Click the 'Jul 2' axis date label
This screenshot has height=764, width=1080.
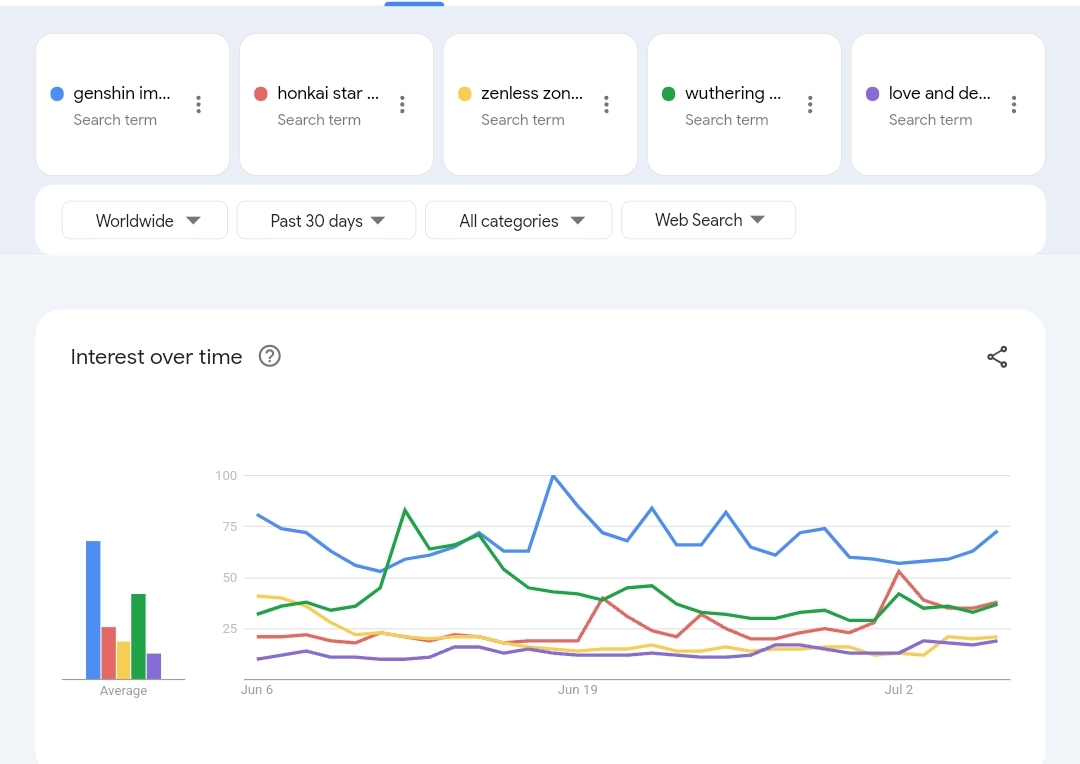(899, 690)
